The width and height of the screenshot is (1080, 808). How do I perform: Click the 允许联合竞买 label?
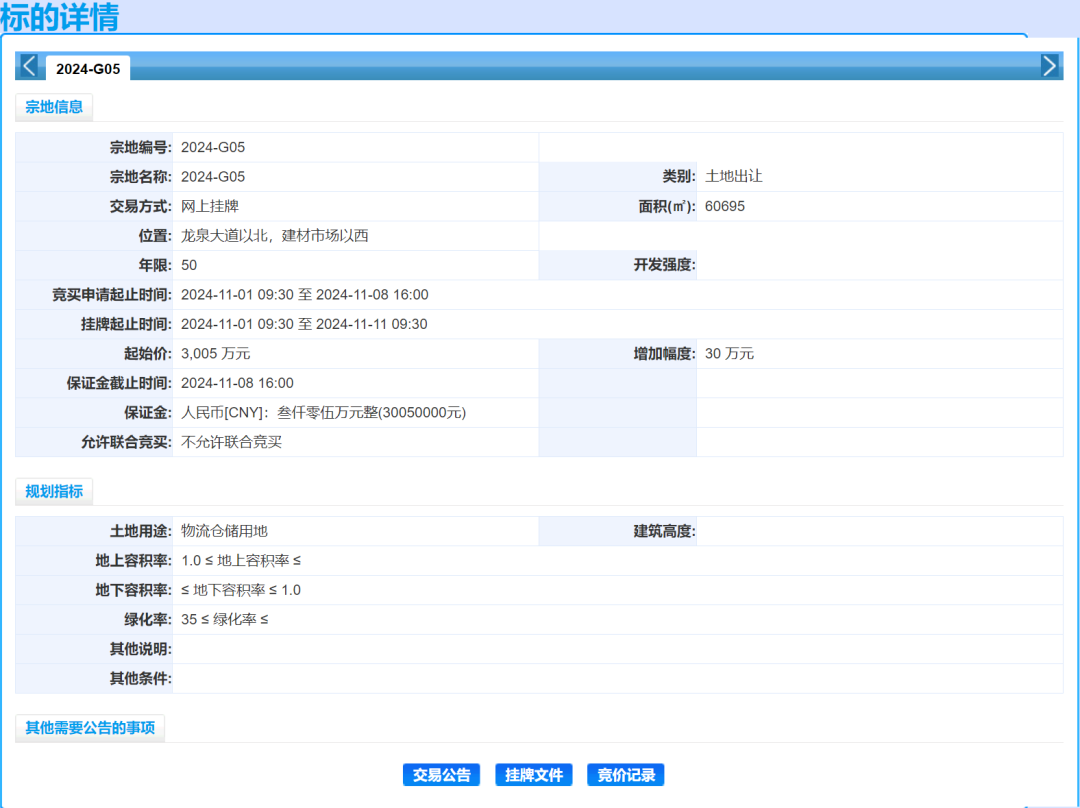(126, 442)
